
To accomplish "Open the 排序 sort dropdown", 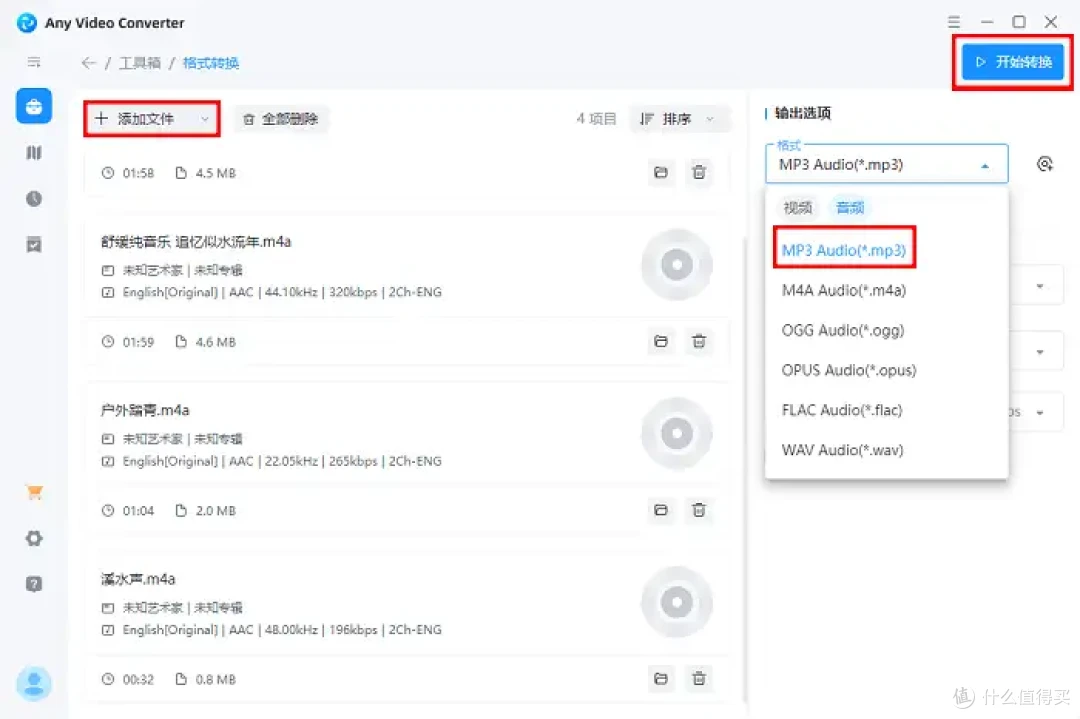I will point(678,119).
